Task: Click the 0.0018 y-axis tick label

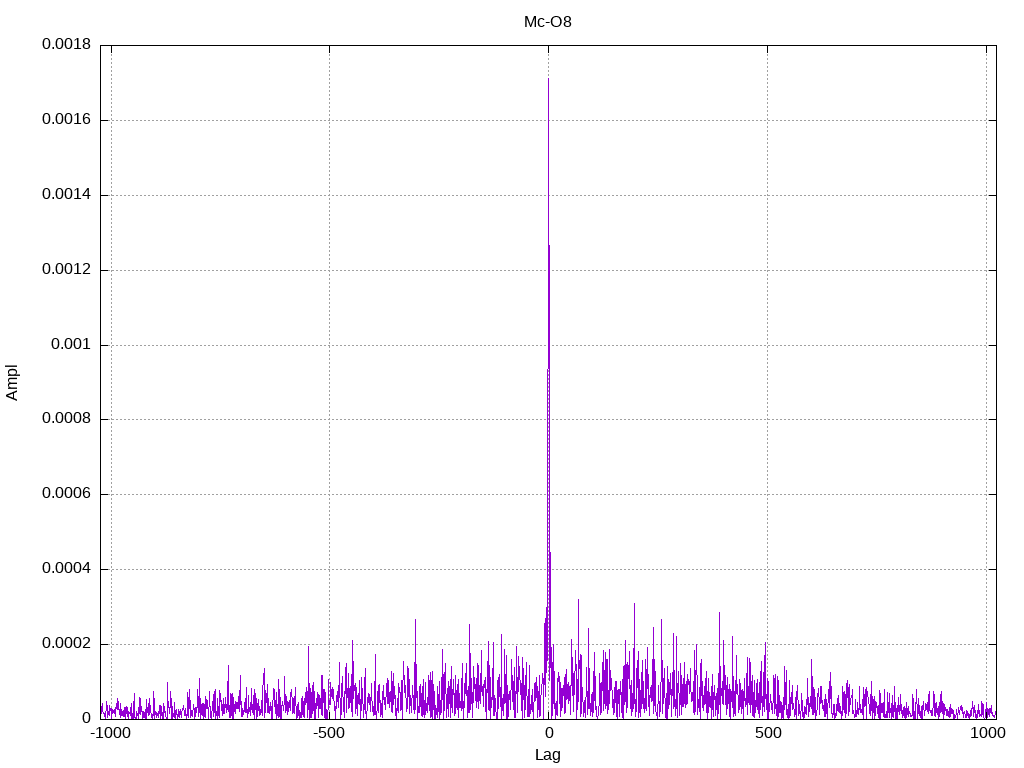Action: [66, 45]
